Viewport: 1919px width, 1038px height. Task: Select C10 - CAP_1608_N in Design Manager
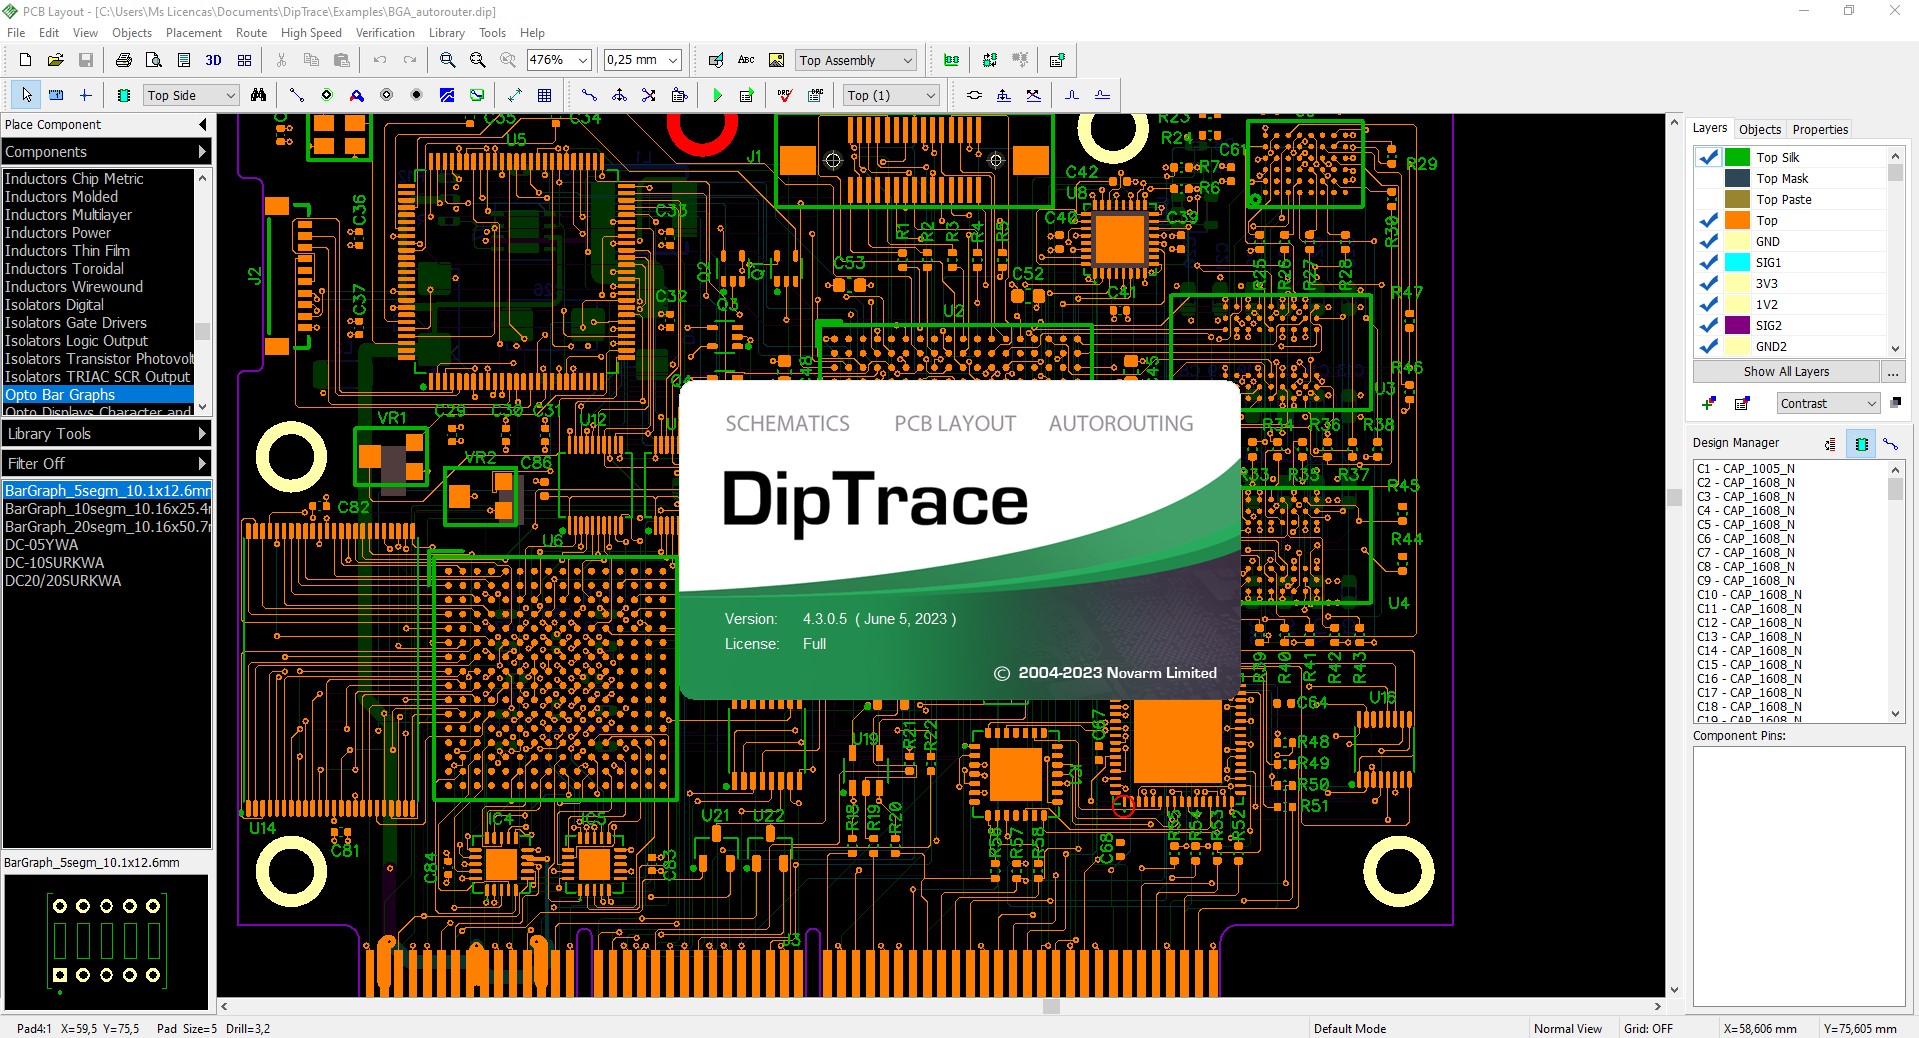[x=1750, y=594]
